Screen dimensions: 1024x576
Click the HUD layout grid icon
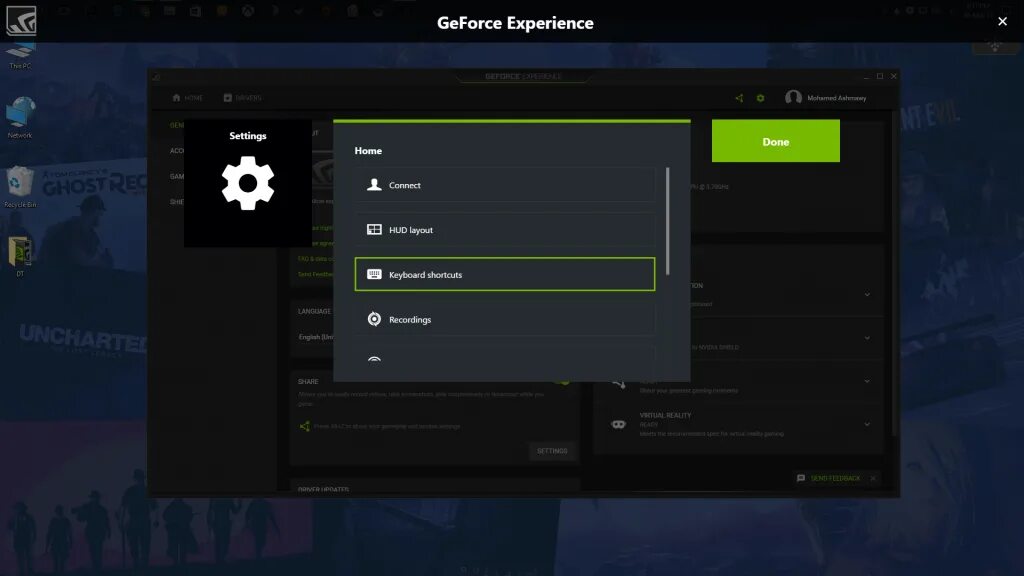[x=374, y=229]
